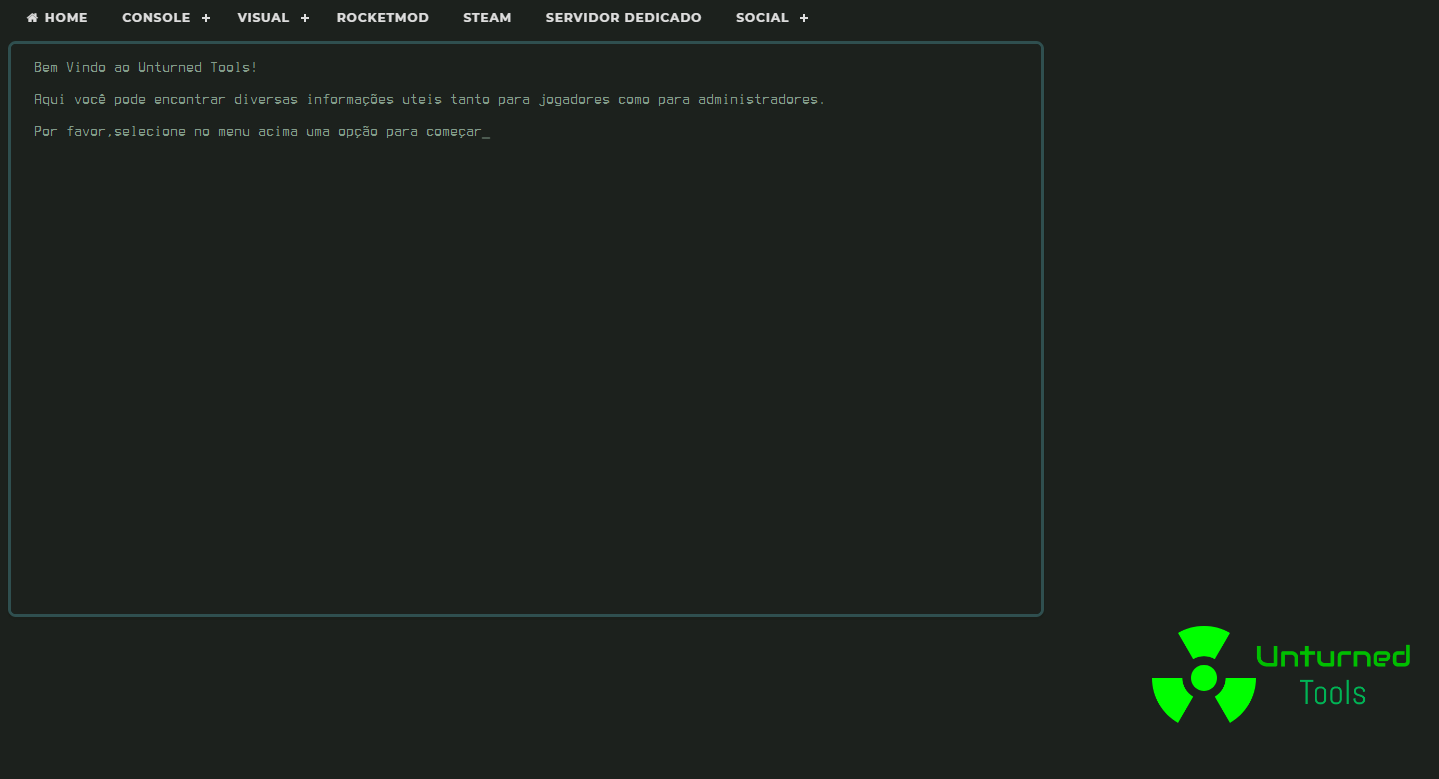
Task: Select the VISUAL menu label
Action: click(263, 18)
